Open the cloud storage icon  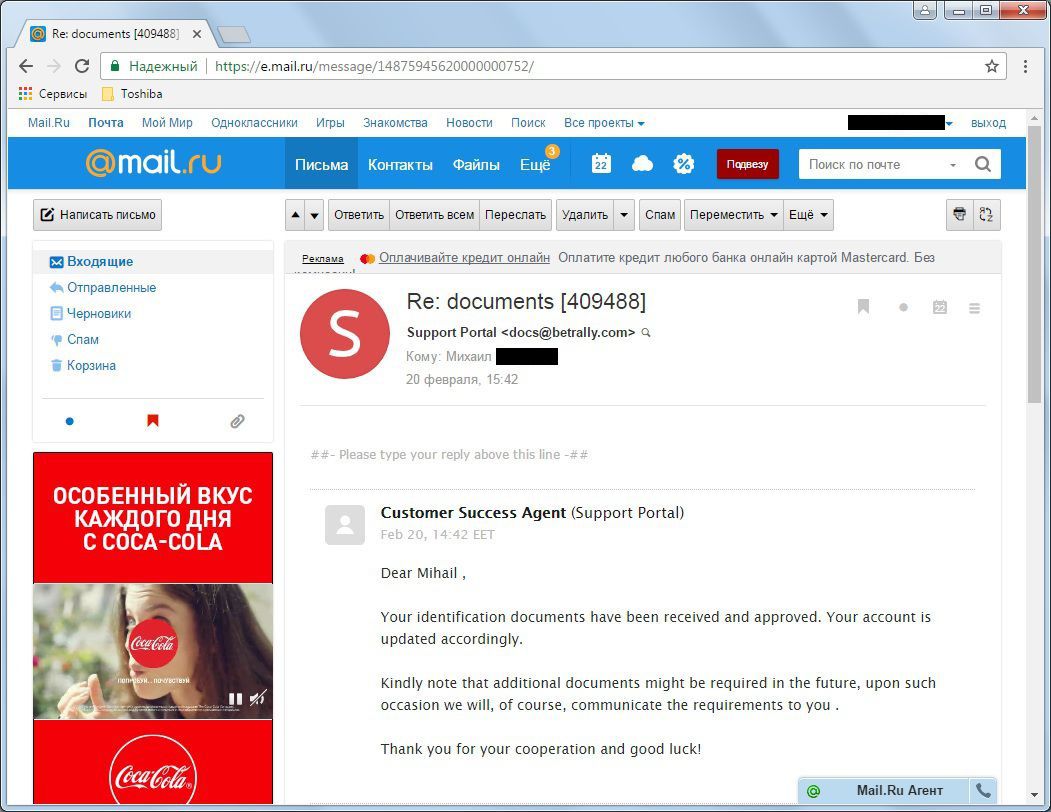tap(642, 164)
